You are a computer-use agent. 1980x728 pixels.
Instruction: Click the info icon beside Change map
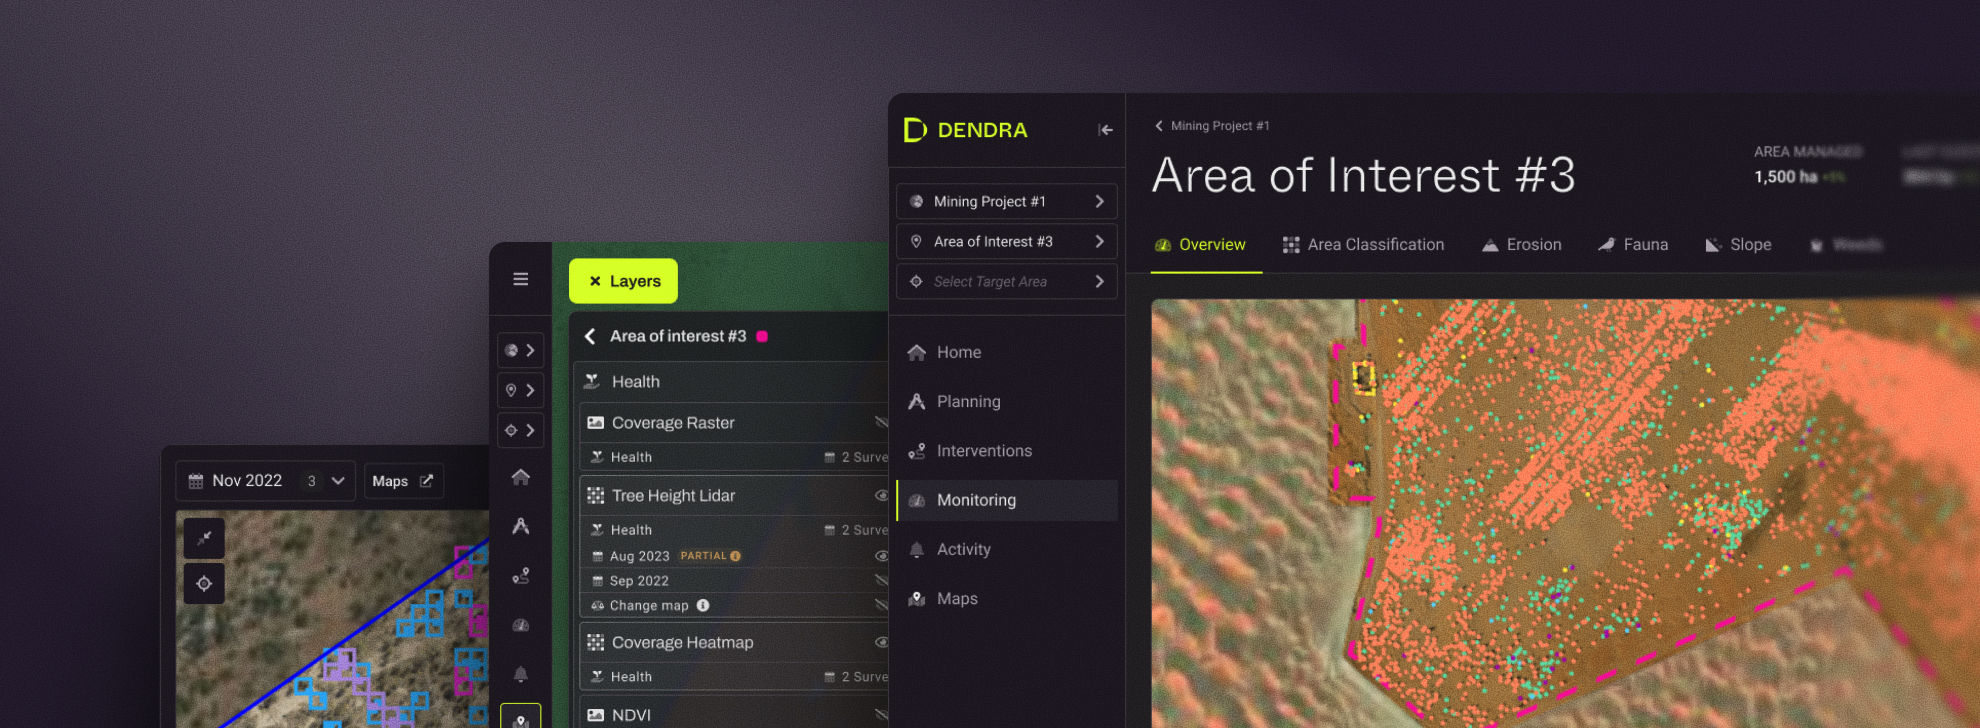[x=703, y=605]
